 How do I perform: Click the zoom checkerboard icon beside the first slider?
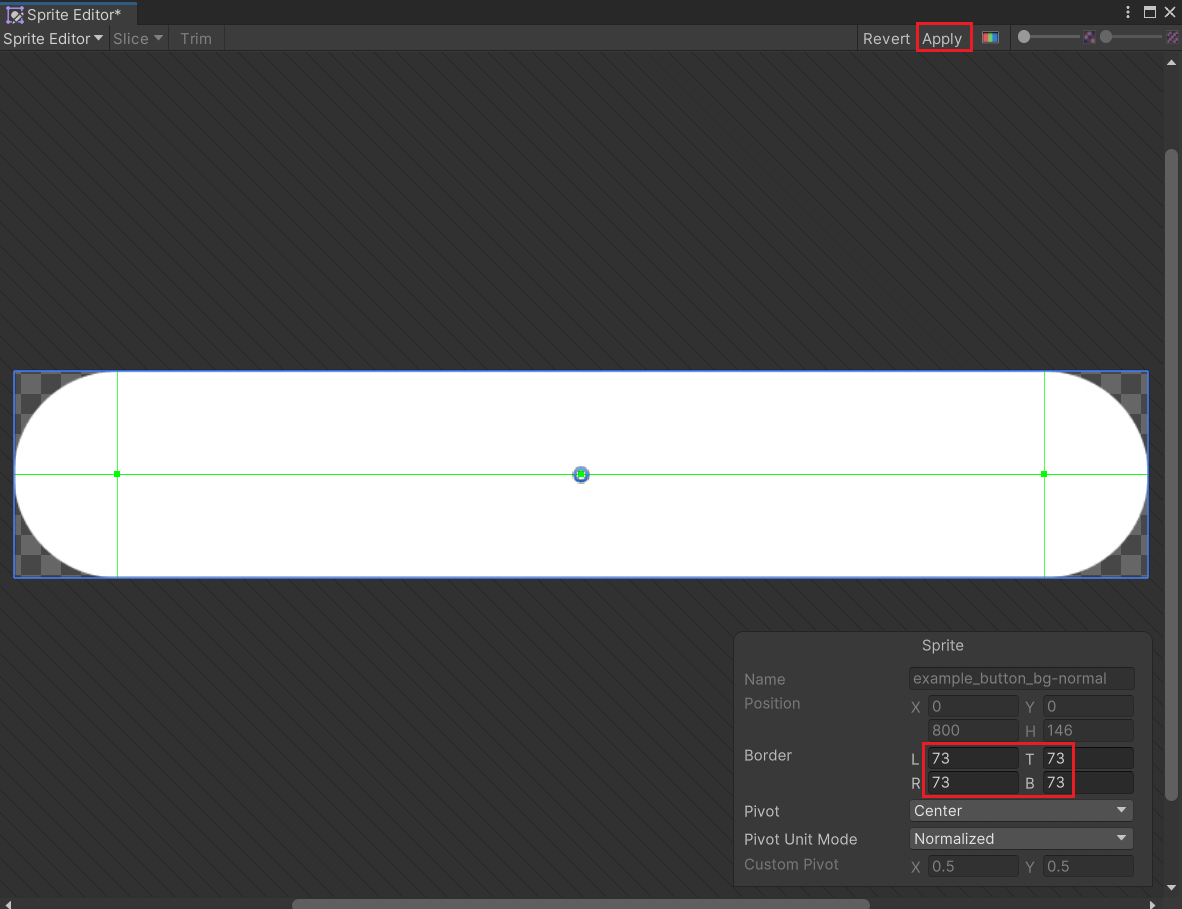tap(1089, 37)
